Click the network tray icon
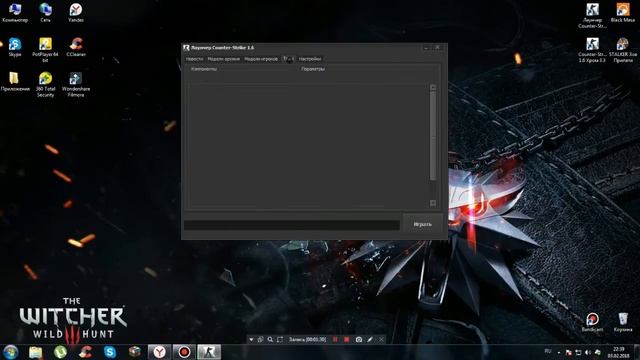 point(578,352)
